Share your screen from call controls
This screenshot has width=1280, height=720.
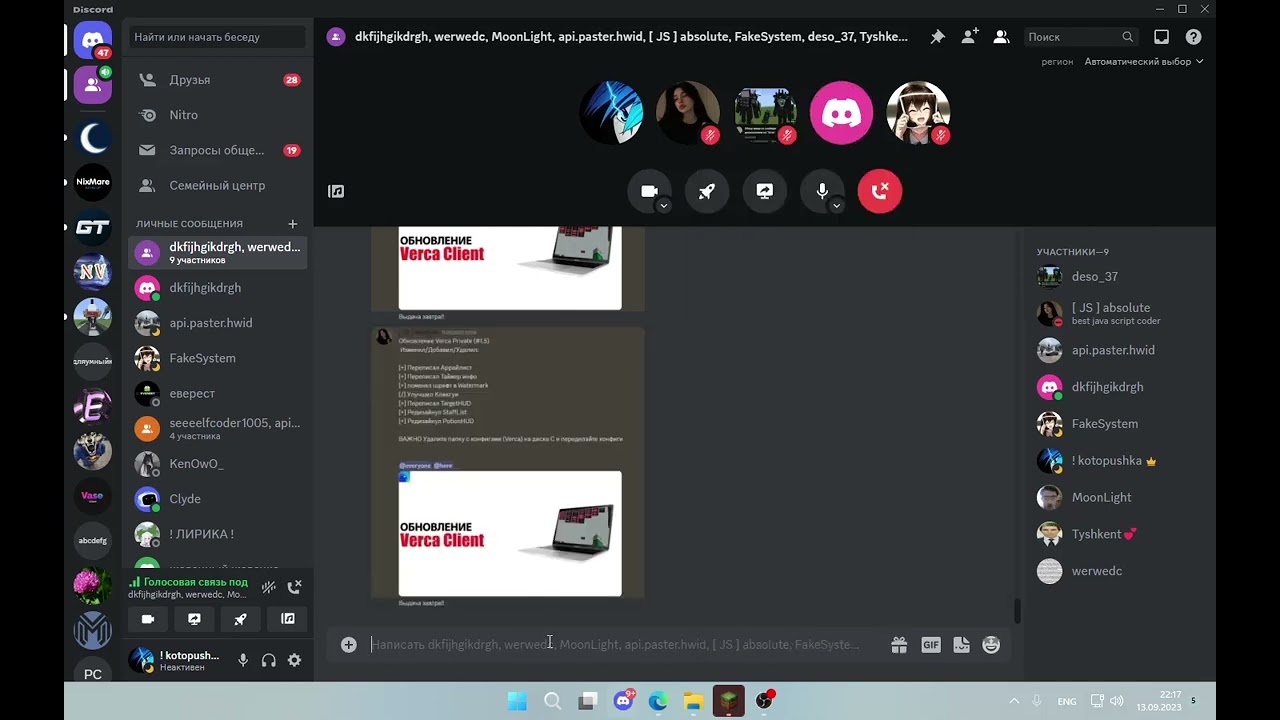click(x=765, y=191)
